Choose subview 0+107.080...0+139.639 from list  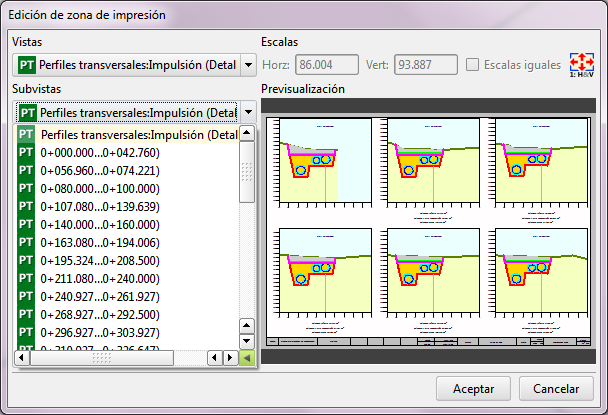tap(99, 206)
